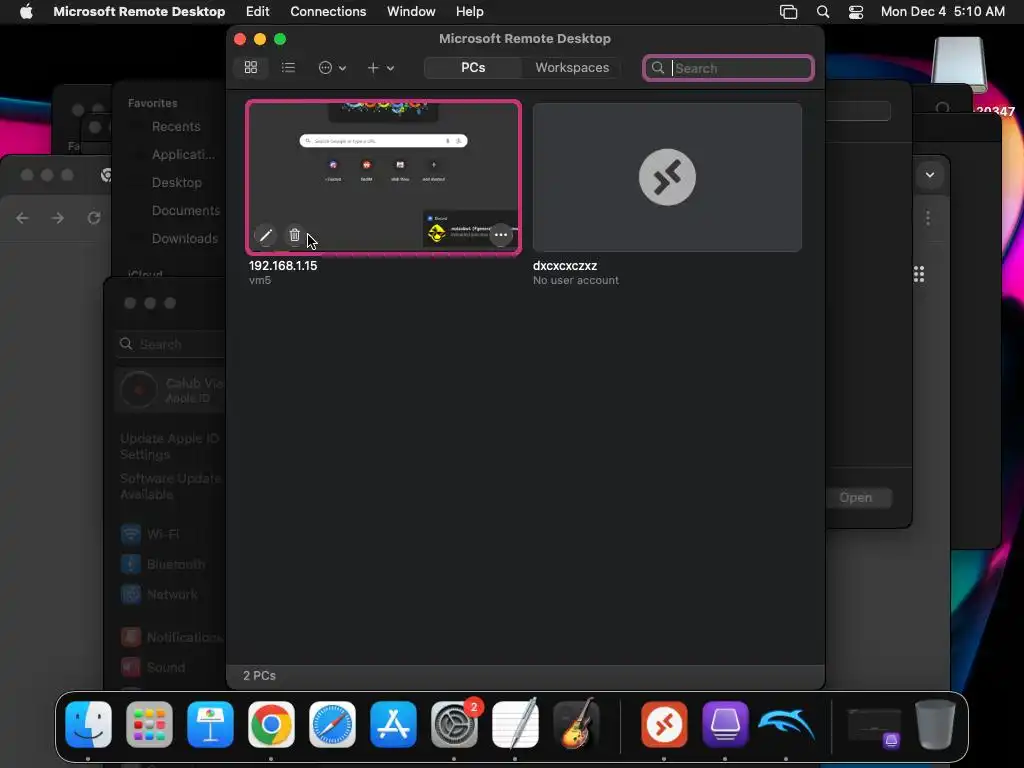Open GarageBand from the Dock
This screenshot has width=1024, height=768.
click(x=576, y=724)
